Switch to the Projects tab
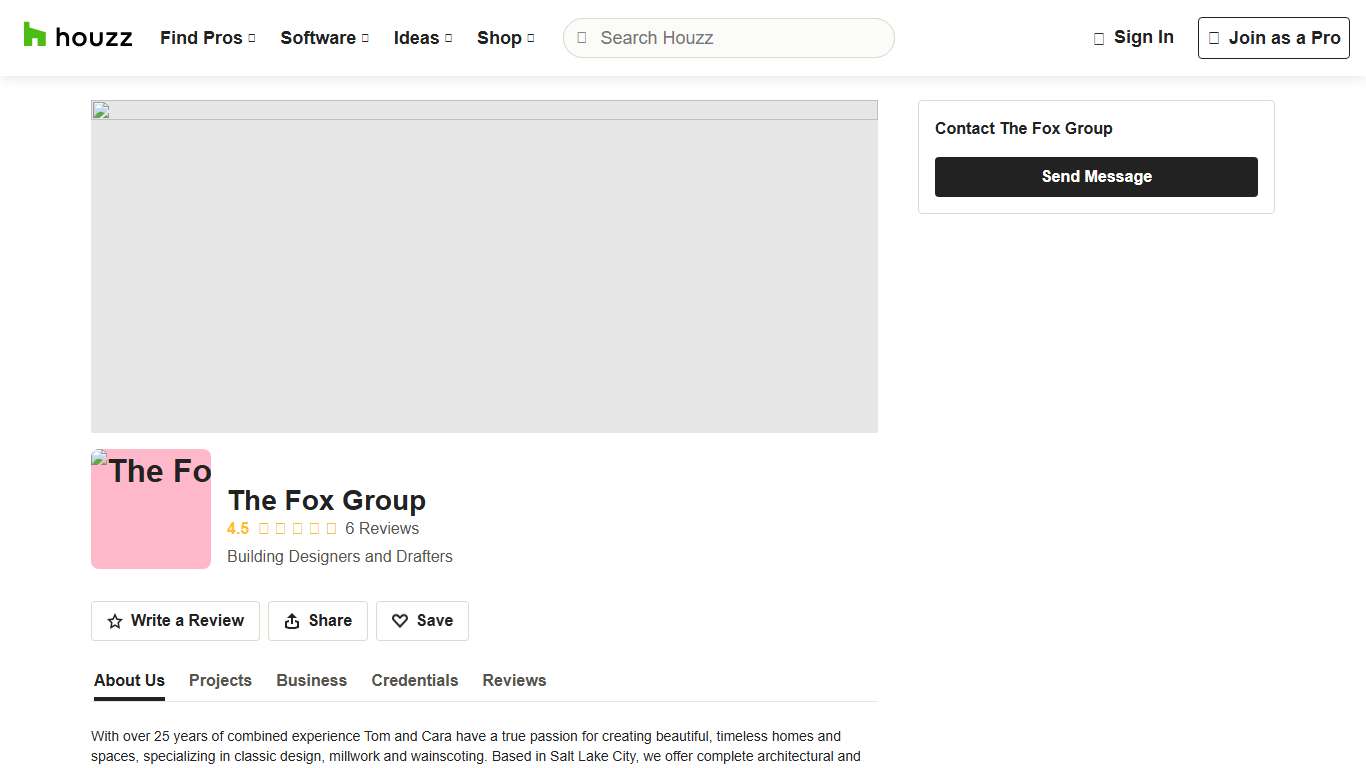The height and width of the screenshot is (768, 1366). (220, 680)
